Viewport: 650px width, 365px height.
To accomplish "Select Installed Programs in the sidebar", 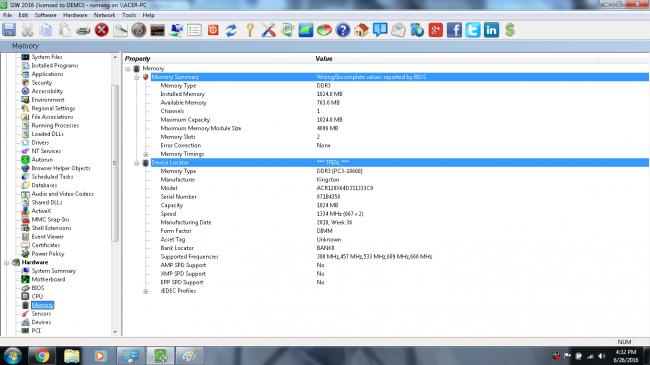I will click(x=55, y=66).
